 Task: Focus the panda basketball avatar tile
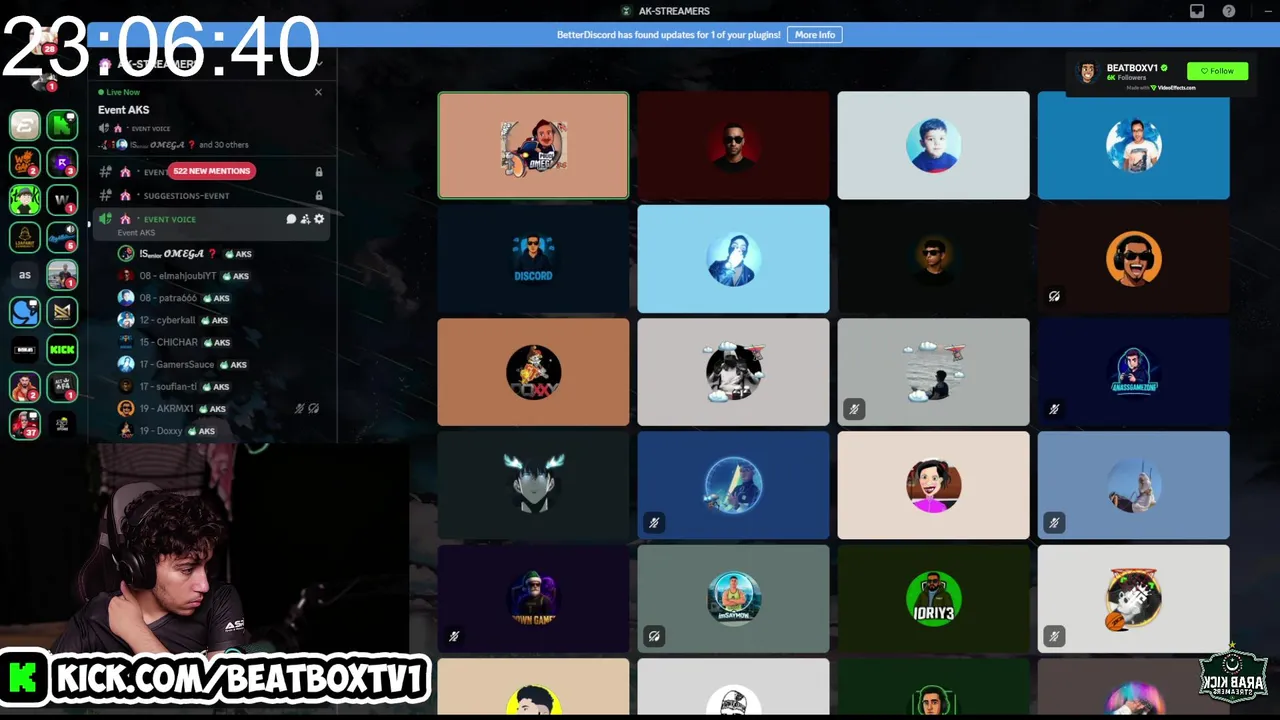tap(1133, 598)
